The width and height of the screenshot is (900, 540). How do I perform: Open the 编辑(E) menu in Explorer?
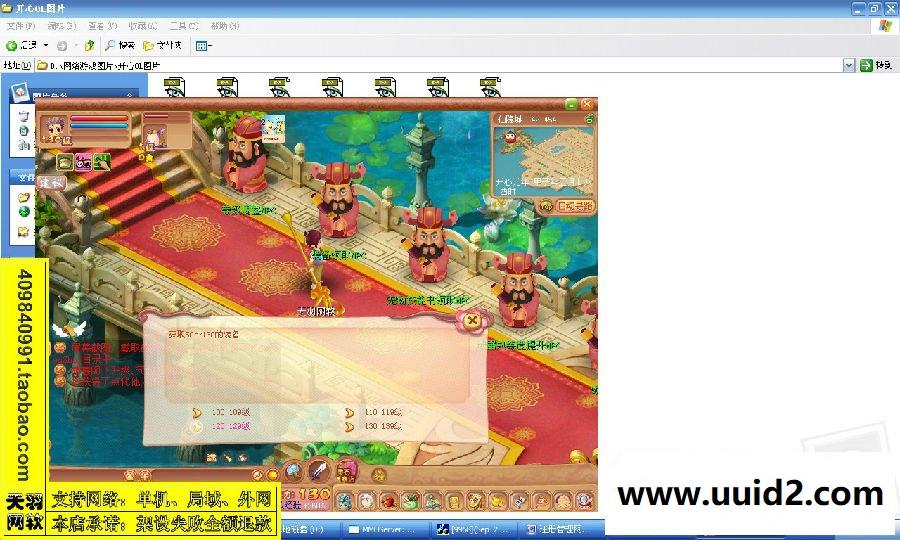click(61, 26)
